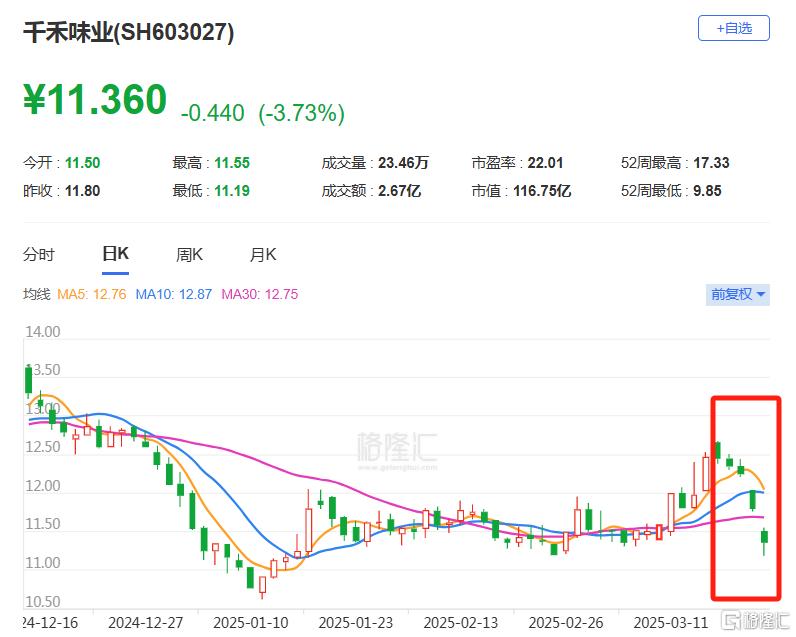The height and width of the screenshot is (637, 796).
Task: Click the 市值 value 116.75亿
Action: tap(542, 191)
